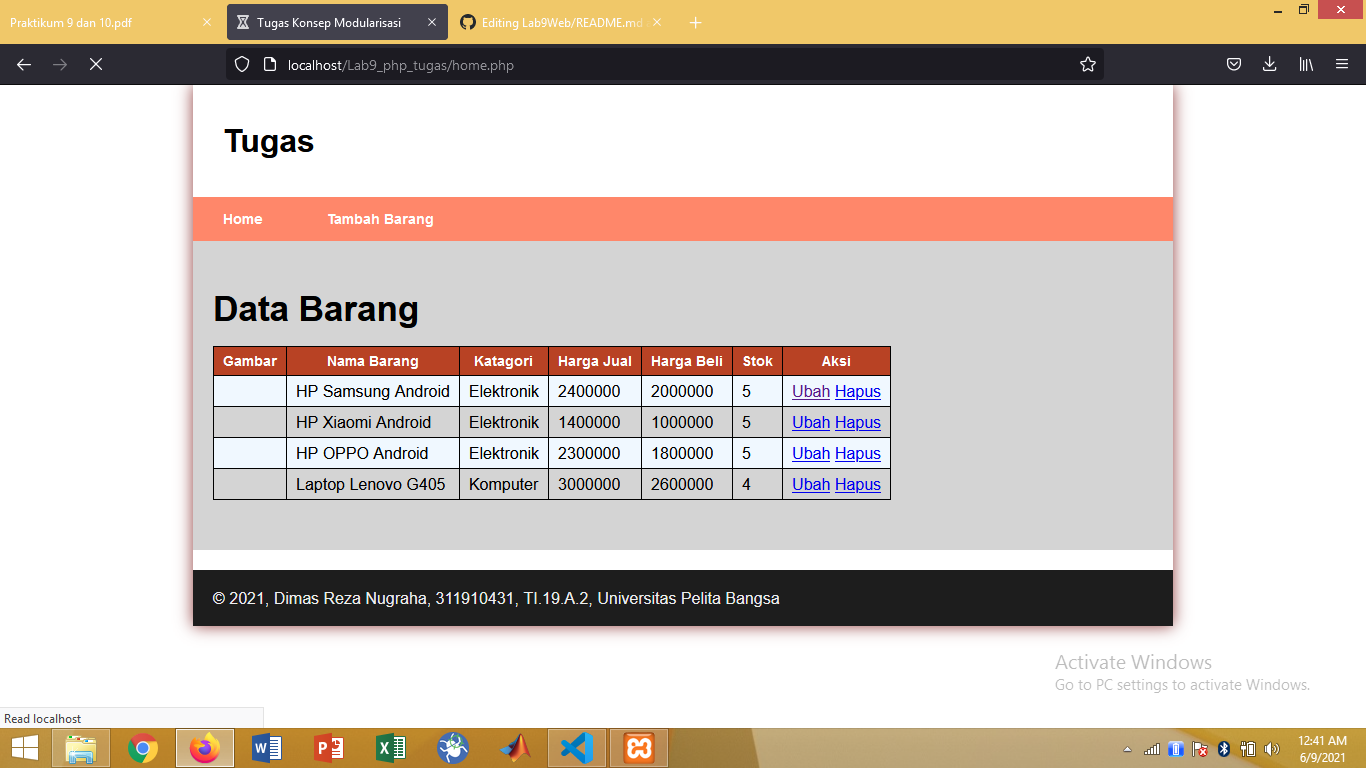The width and height of the screenshot is (1366, 768).
Task: Select the Laptop Lenovo G405 cell
Action: 373,485
